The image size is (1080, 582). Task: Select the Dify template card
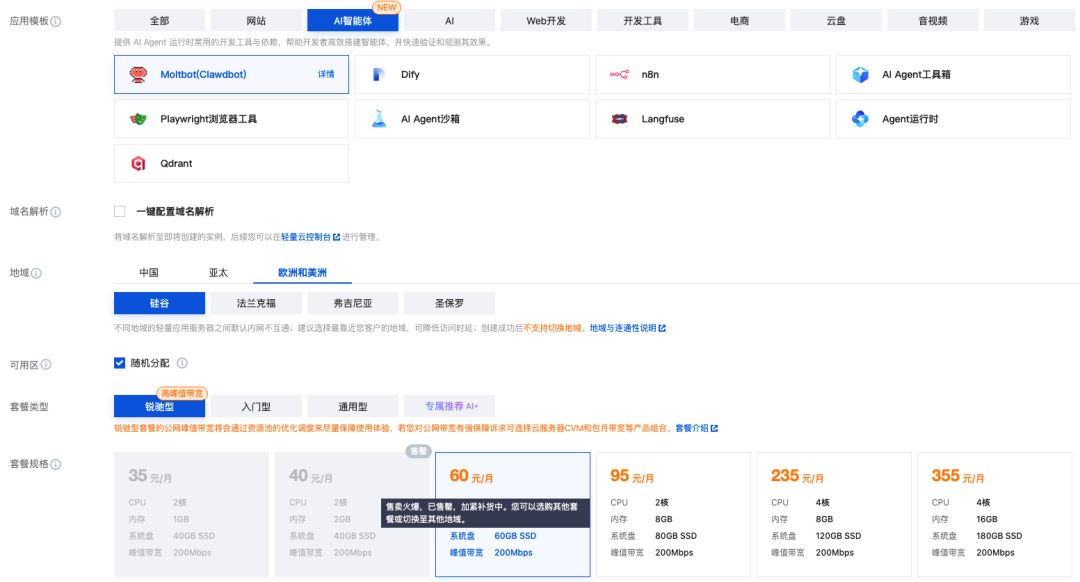[472, 74]
